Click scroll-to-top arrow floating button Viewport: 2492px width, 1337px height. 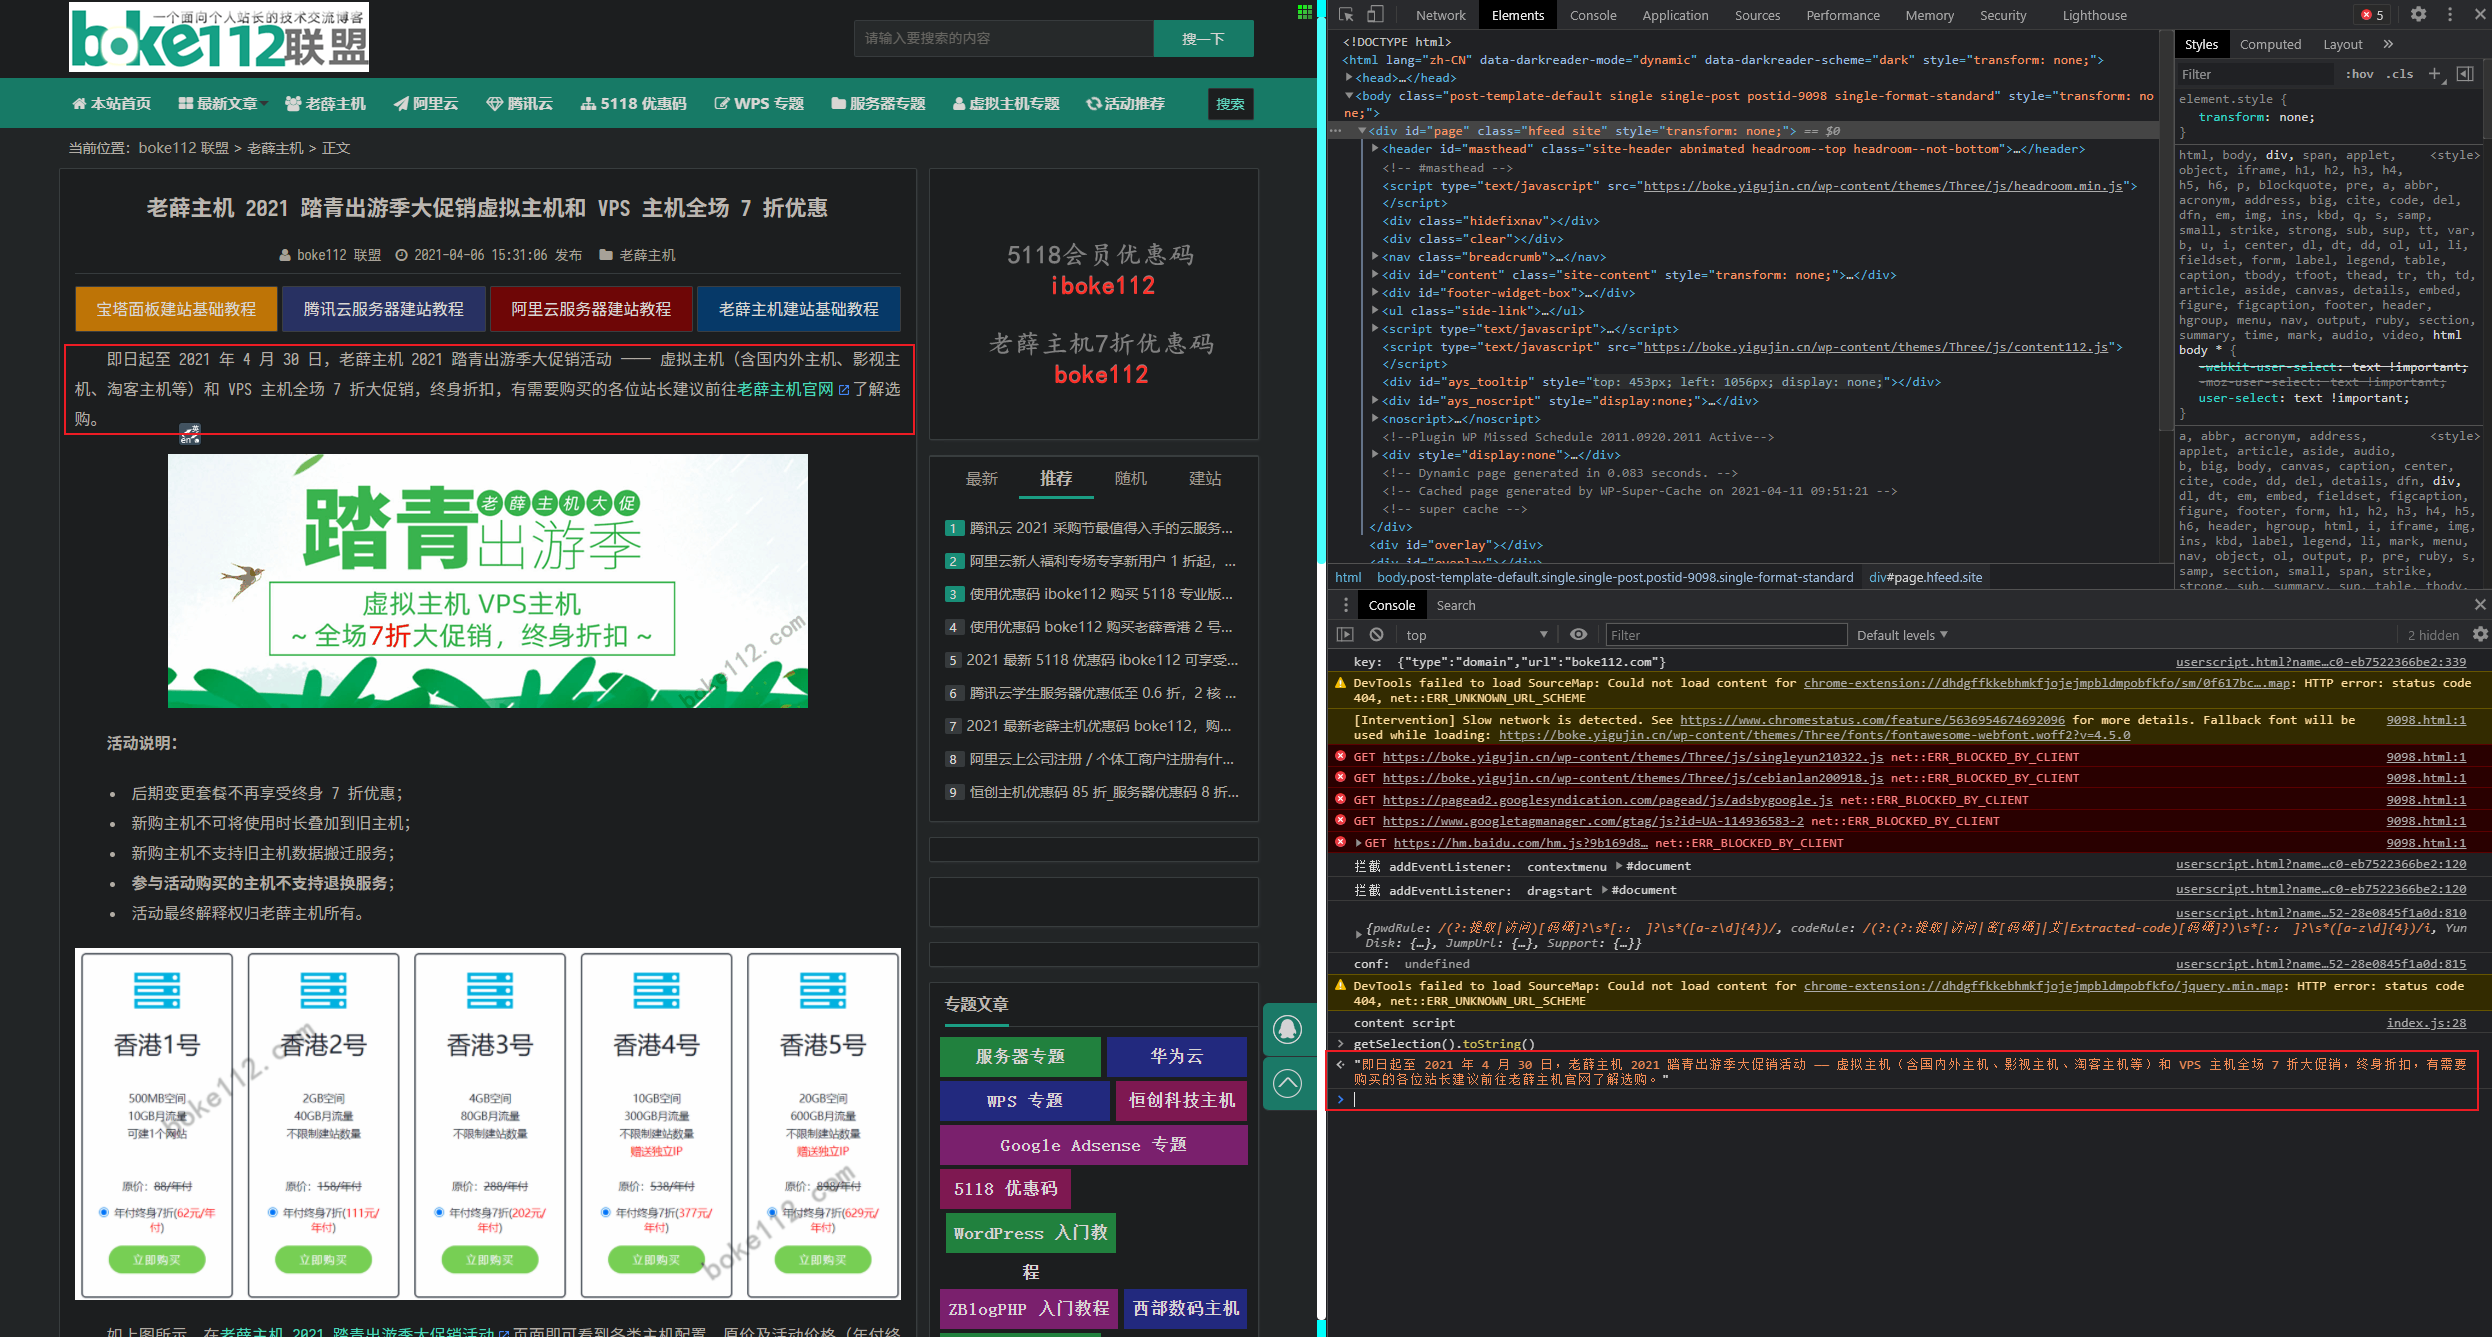tap(1288, 1084)
